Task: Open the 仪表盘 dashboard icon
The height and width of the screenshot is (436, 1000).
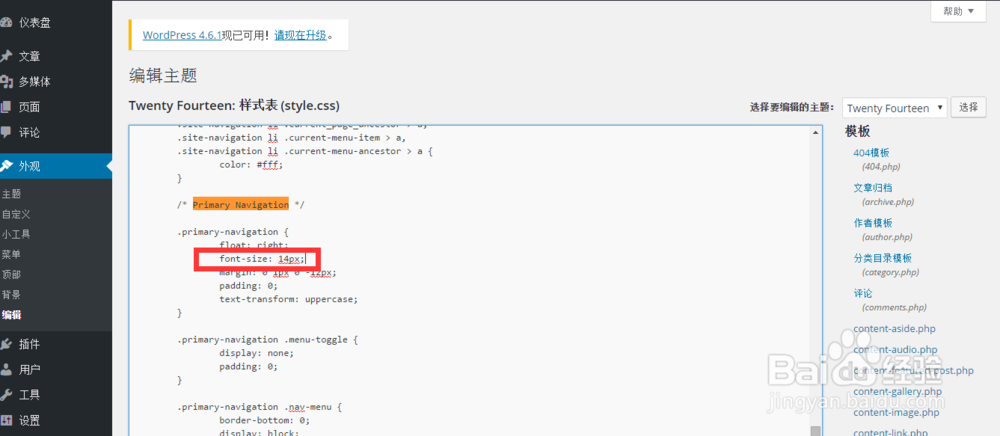Action: pyautogui.click(x=5, y=23)
